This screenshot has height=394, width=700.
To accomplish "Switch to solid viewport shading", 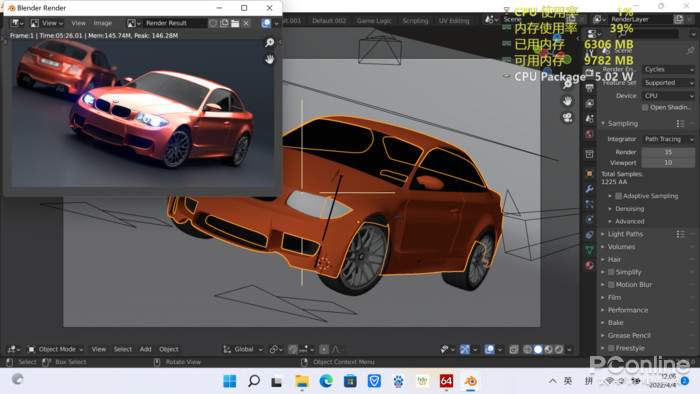I will coord(538,349).
